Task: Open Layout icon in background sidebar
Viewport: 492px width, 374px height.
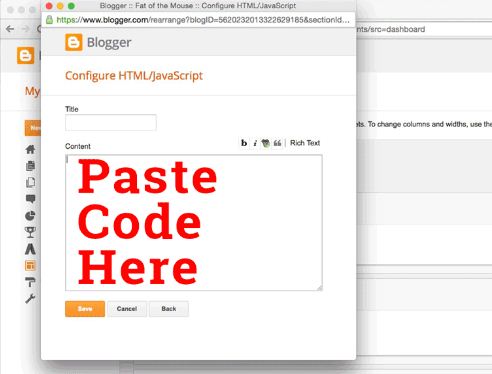Action: [30, 266]
